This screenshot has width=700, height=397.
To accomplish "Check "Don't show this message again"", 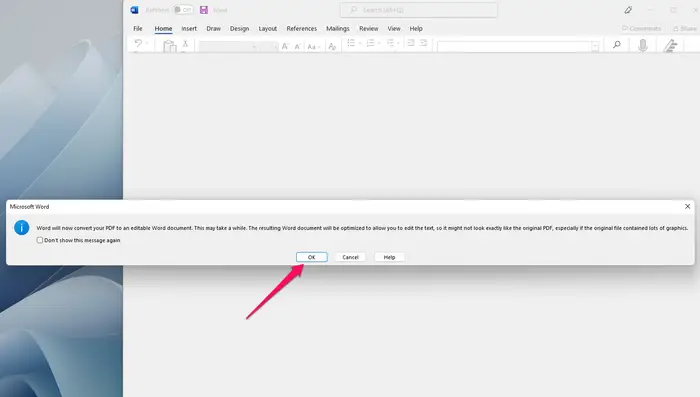I will [40, 240].
